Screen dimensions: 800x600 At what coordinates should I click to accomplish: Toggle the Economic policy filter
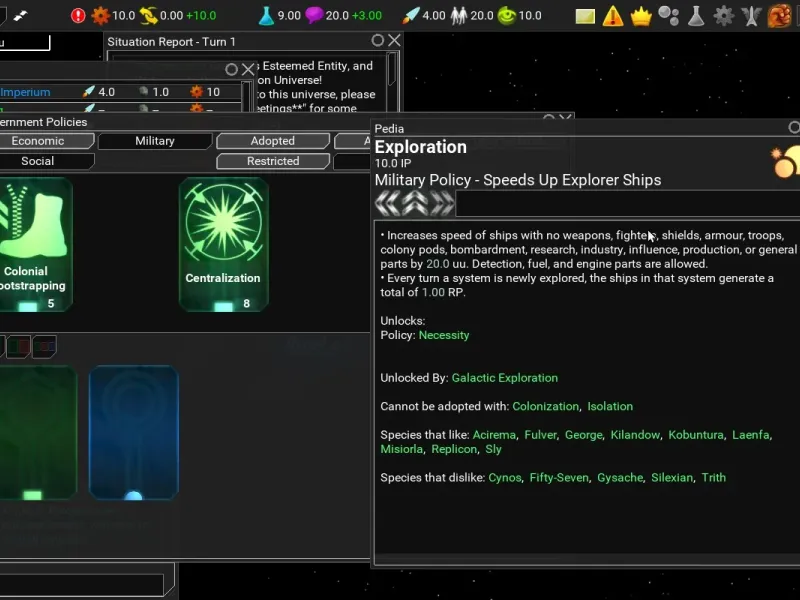[x=44, y=141]
